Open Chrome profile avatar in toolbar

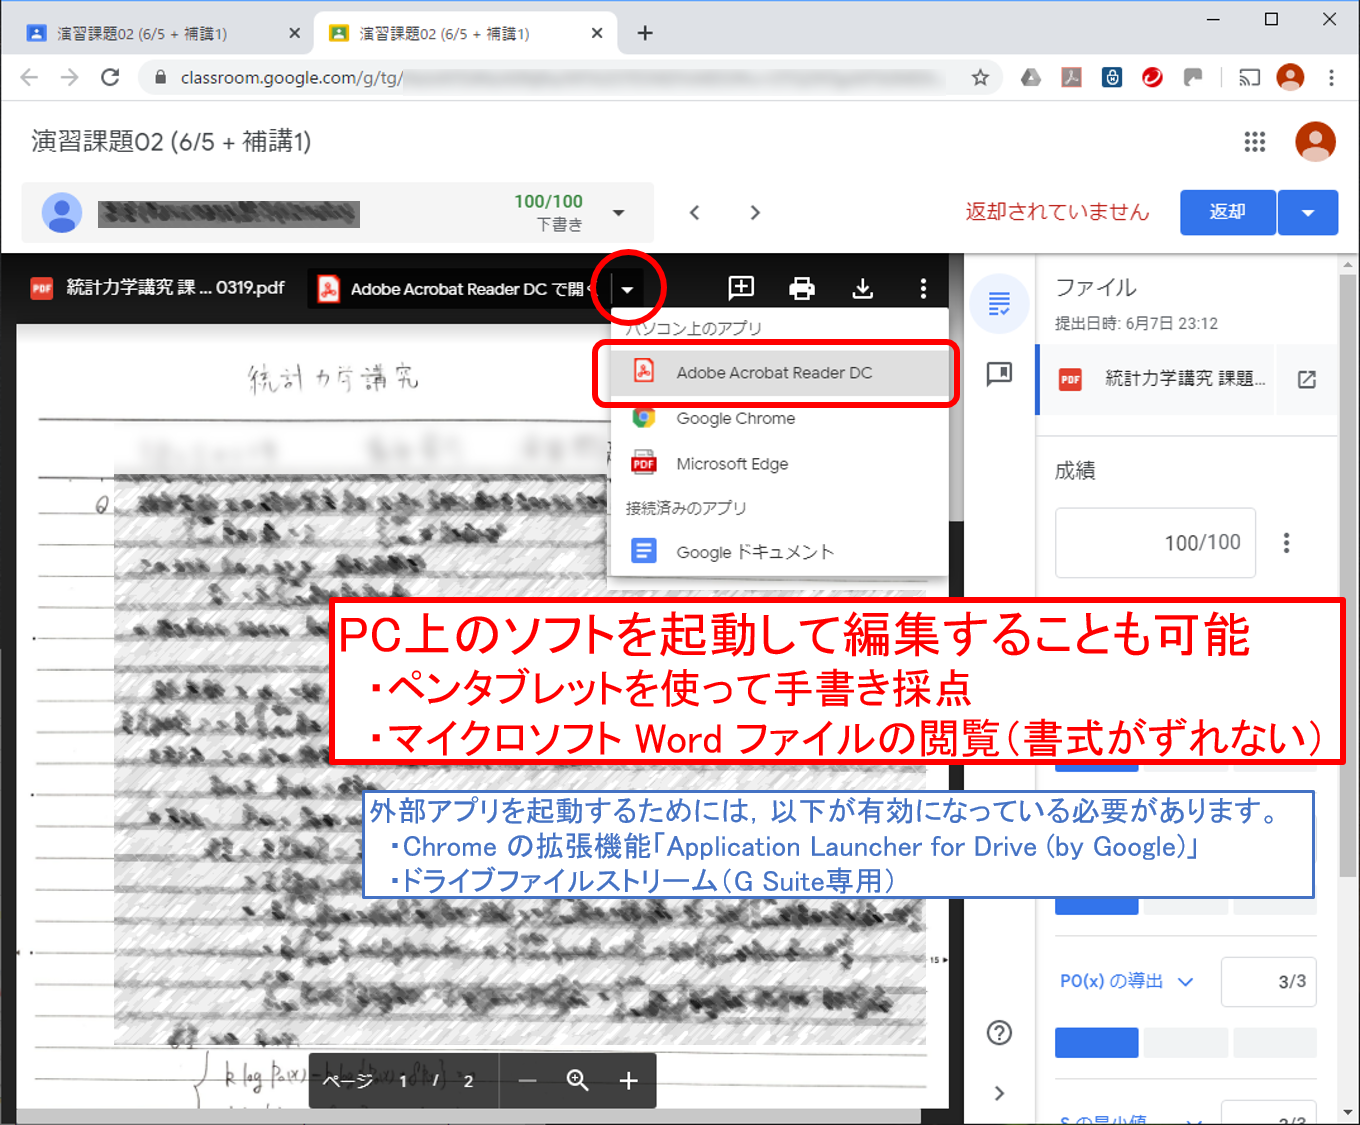[1290, 77]
